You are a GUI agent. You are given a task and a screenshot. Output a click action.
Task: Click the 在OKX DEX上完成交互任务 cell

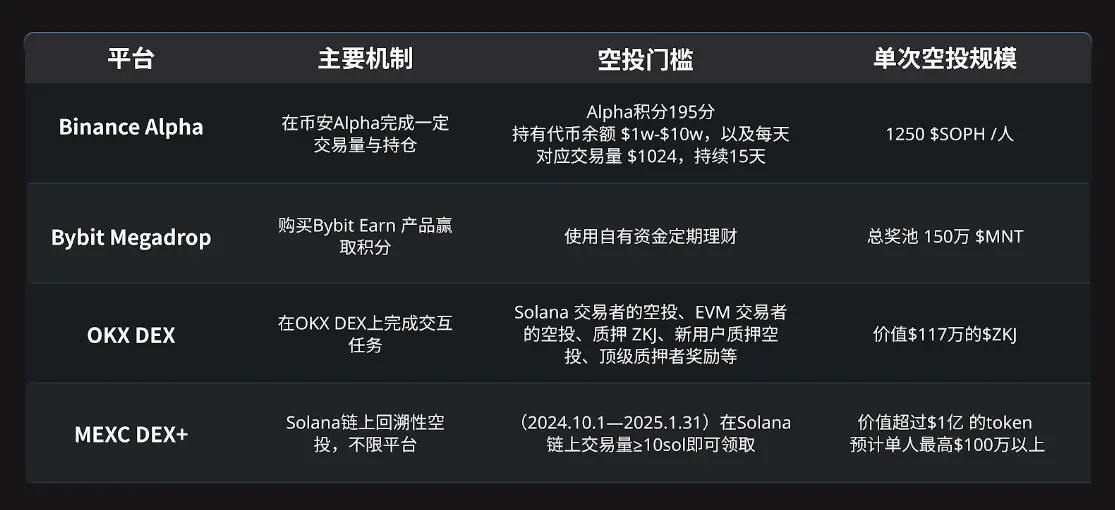click(x=365, y=334)
